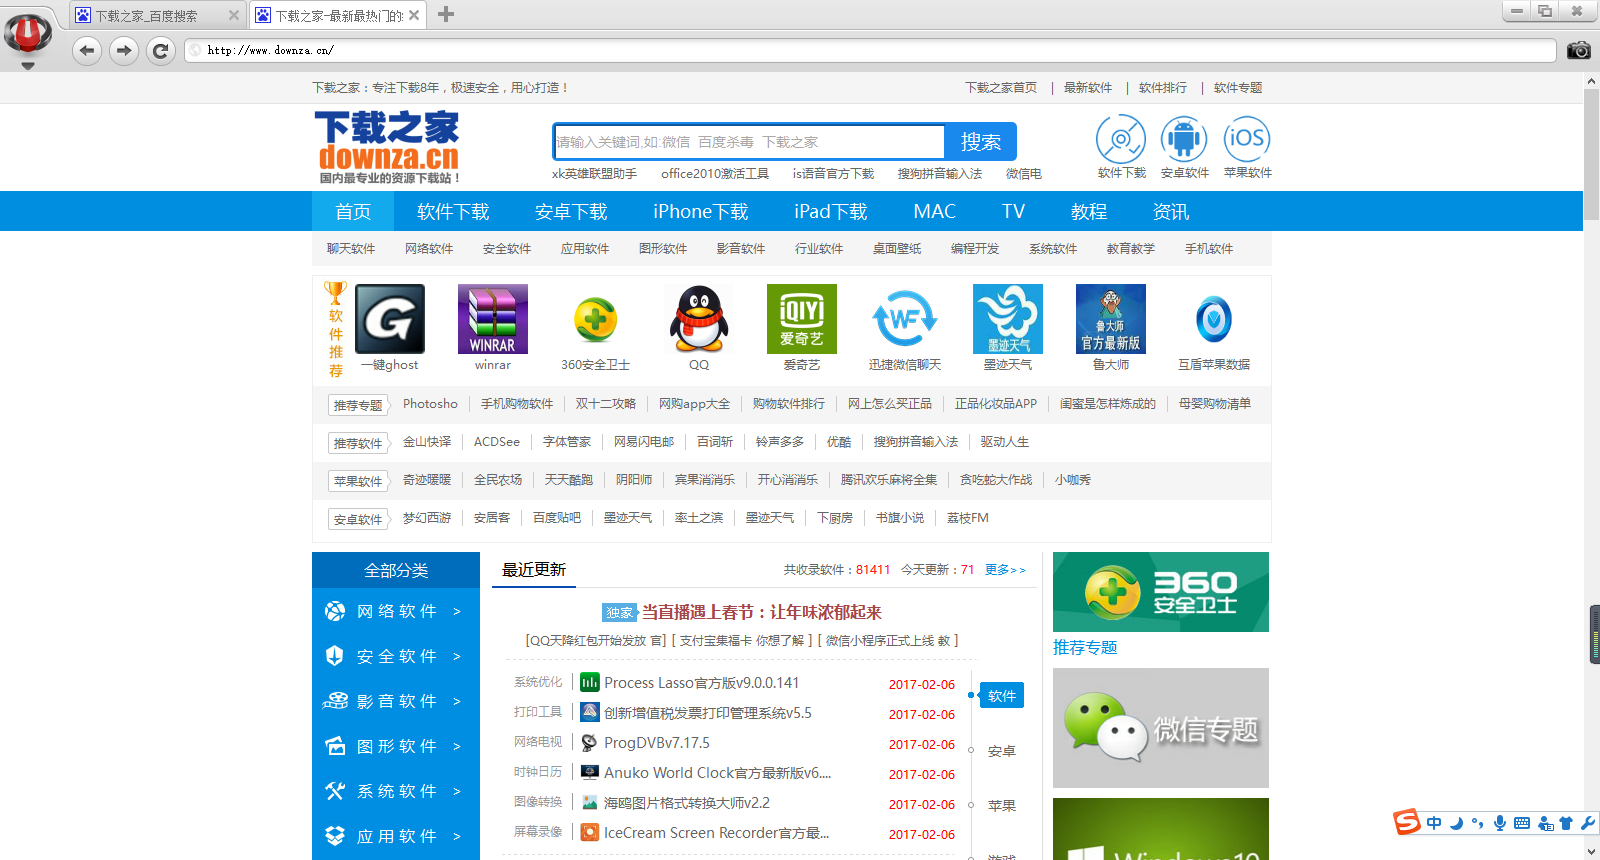Viewport: 1600px width, 860px height.
Task: Open the 360安全卫士 software icon
Action: pos(595,320)
